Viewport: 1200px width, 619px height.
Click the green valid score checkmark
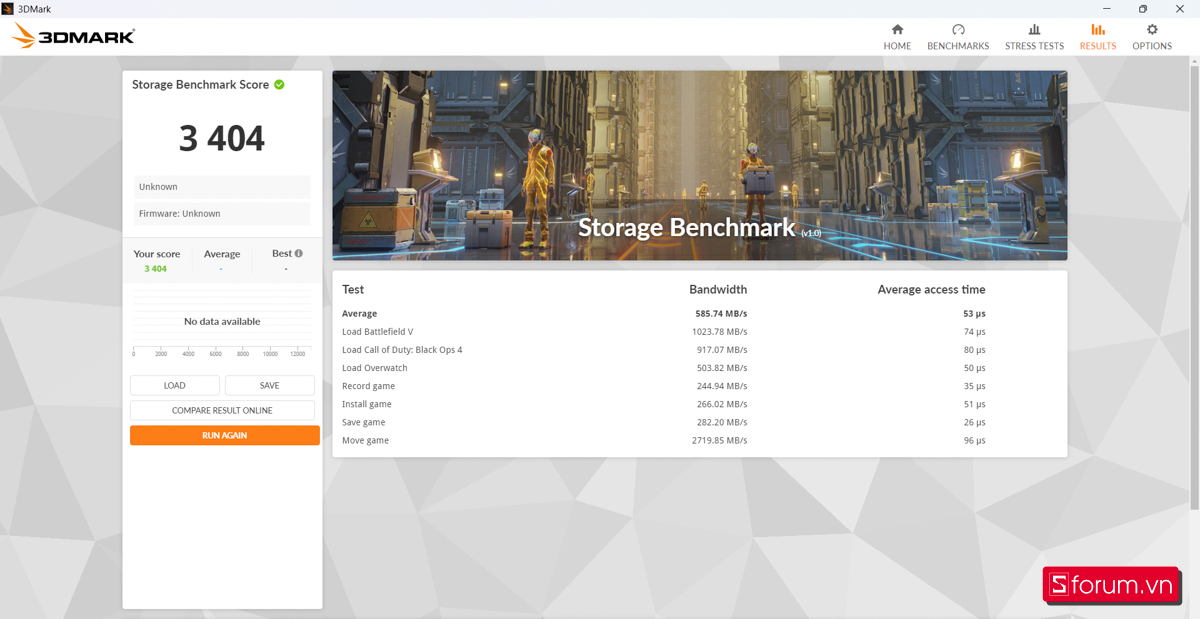pos(279,85)
